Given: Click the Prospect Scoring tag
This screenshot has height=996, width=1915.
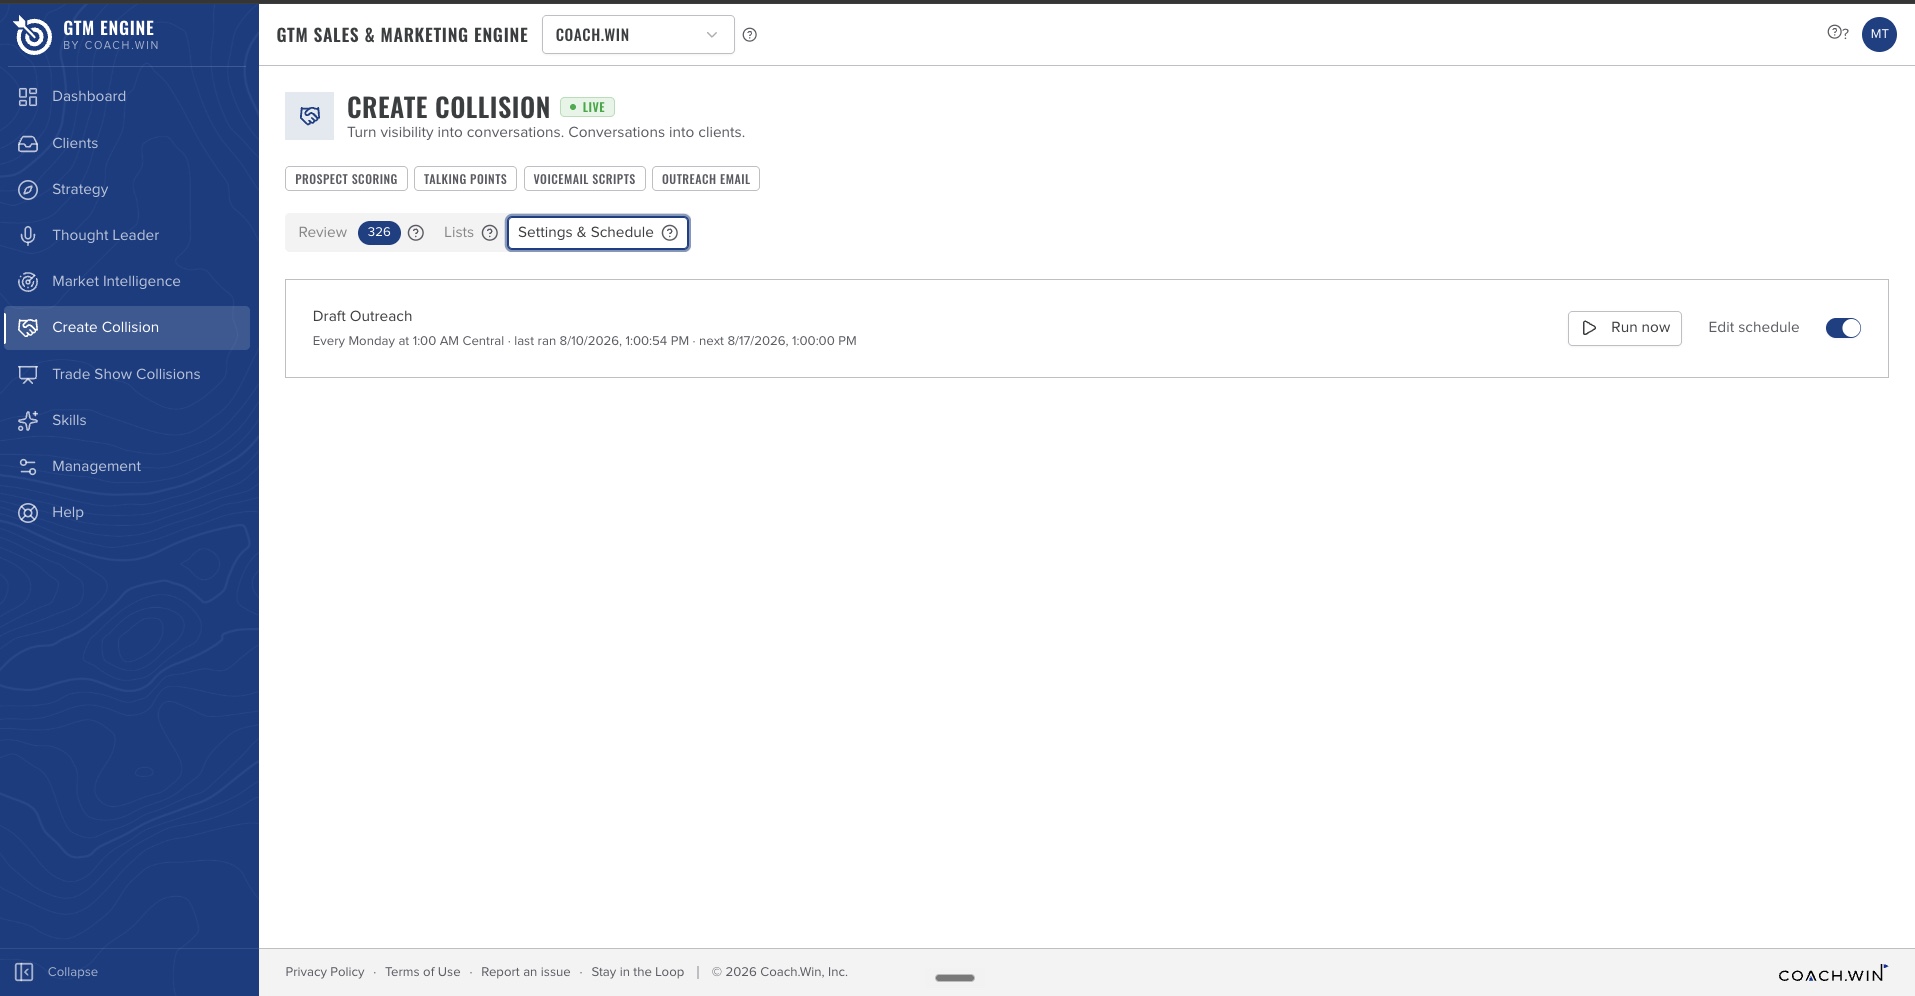Looking at the screenshot, I should (x=346, y=179).
